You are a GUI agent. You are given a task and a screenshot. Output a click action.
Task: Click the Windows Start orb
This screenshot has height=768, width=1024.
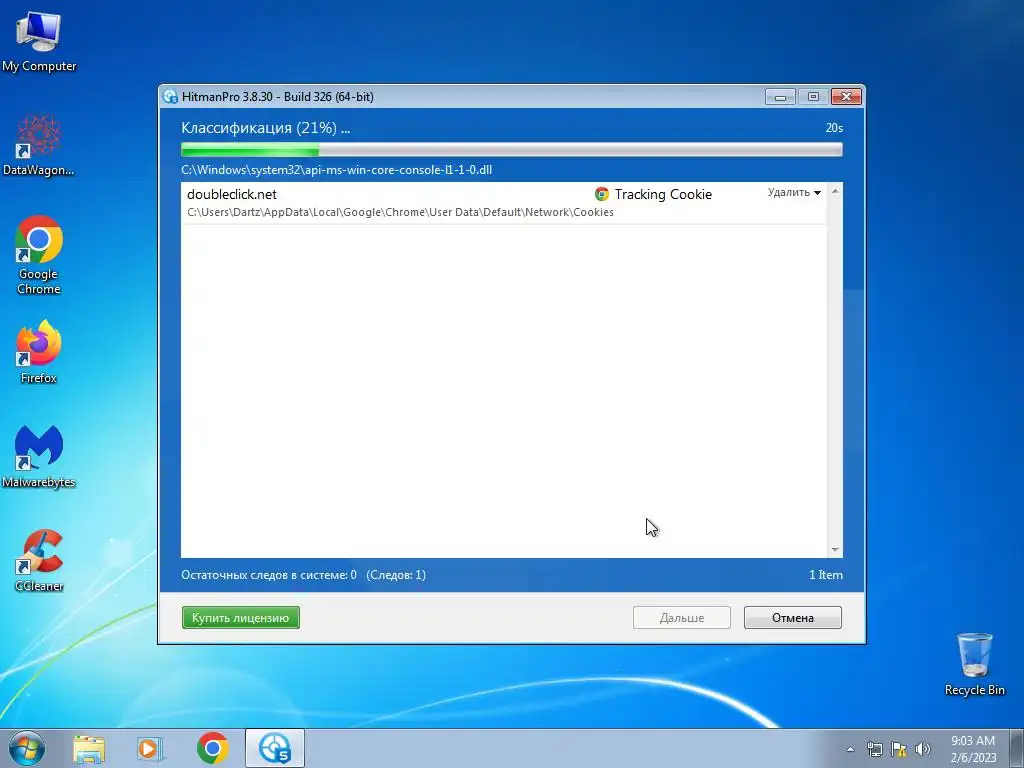27,748
